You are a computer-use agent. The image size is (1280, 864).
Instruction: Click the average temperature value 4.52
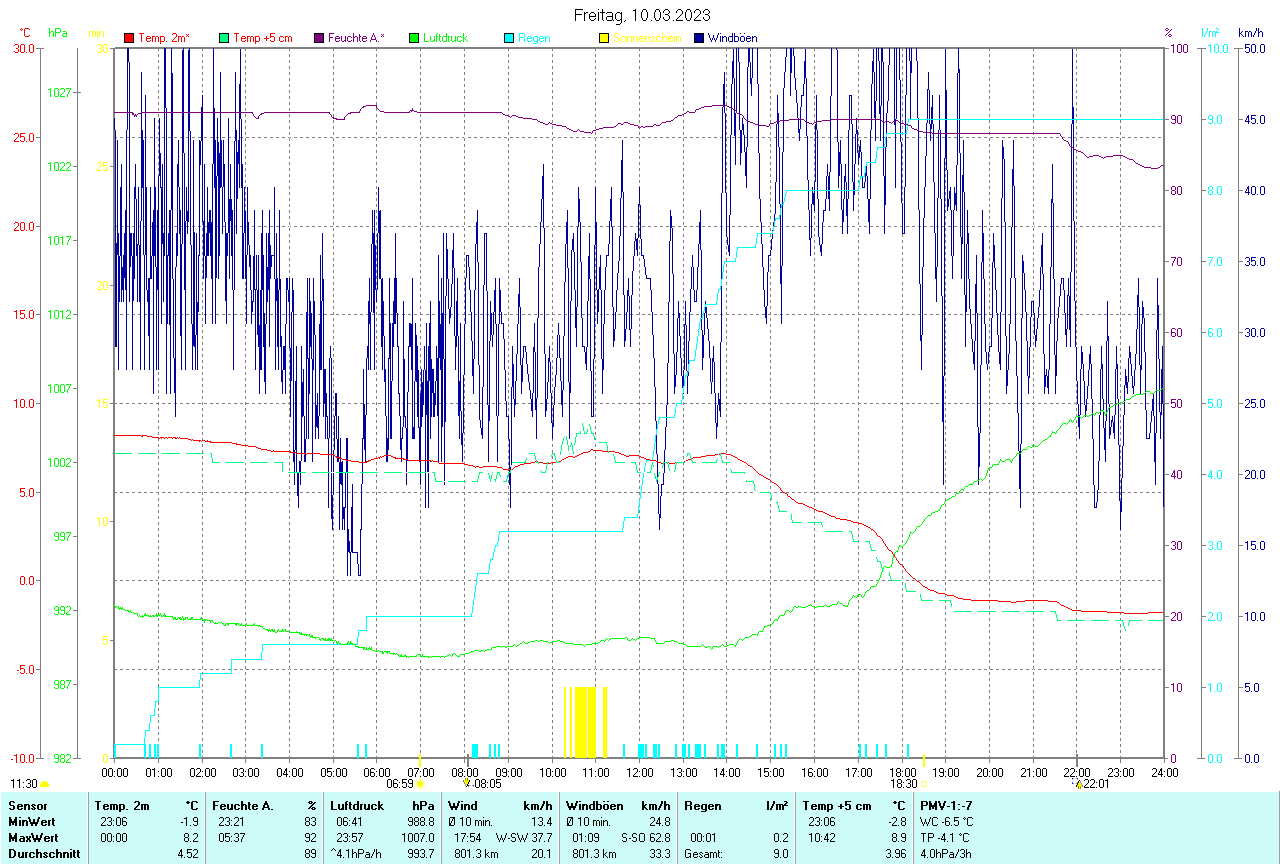pyautogui.click(x=188, y=854)
